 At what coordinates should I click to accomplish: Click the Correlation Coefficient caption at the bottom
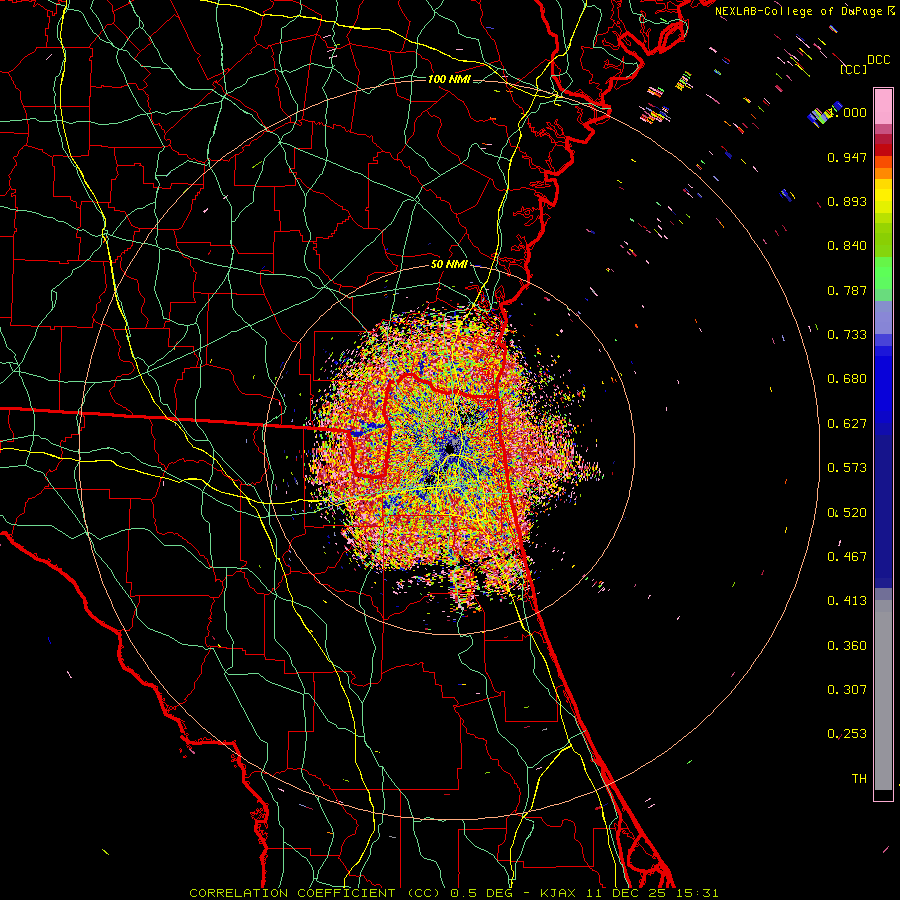click(453, 893)
